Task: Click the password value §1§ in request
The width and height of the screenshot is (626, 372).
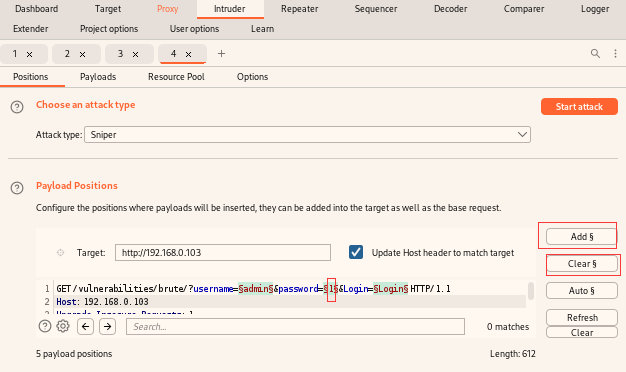Action: point(331,289)
